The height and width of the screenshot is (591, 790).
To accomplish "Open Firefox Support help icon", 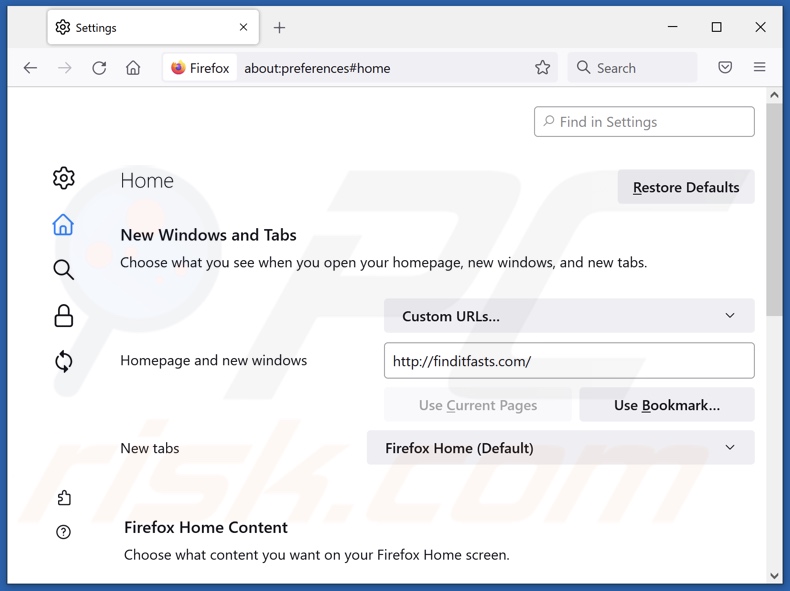I will pos(64,532).
